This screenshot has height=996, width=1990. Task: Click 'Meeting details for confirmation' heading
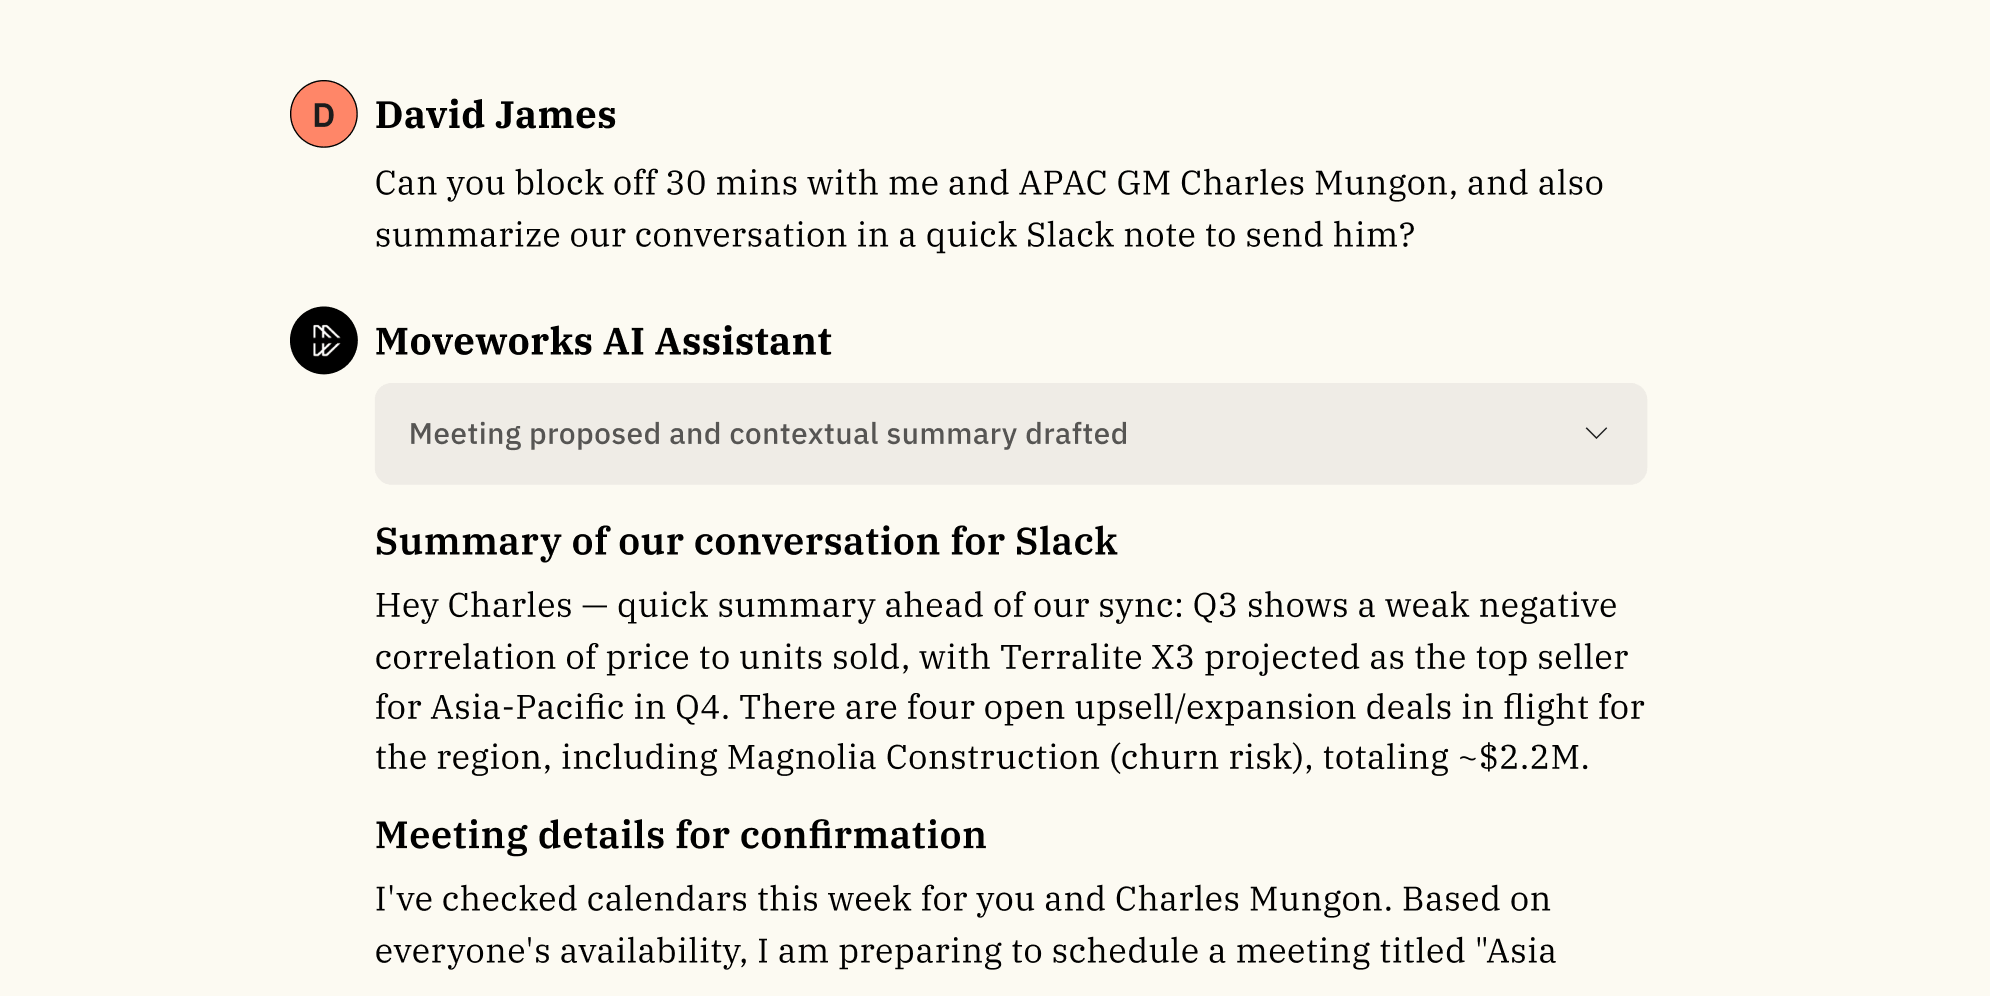coord(680,835)
